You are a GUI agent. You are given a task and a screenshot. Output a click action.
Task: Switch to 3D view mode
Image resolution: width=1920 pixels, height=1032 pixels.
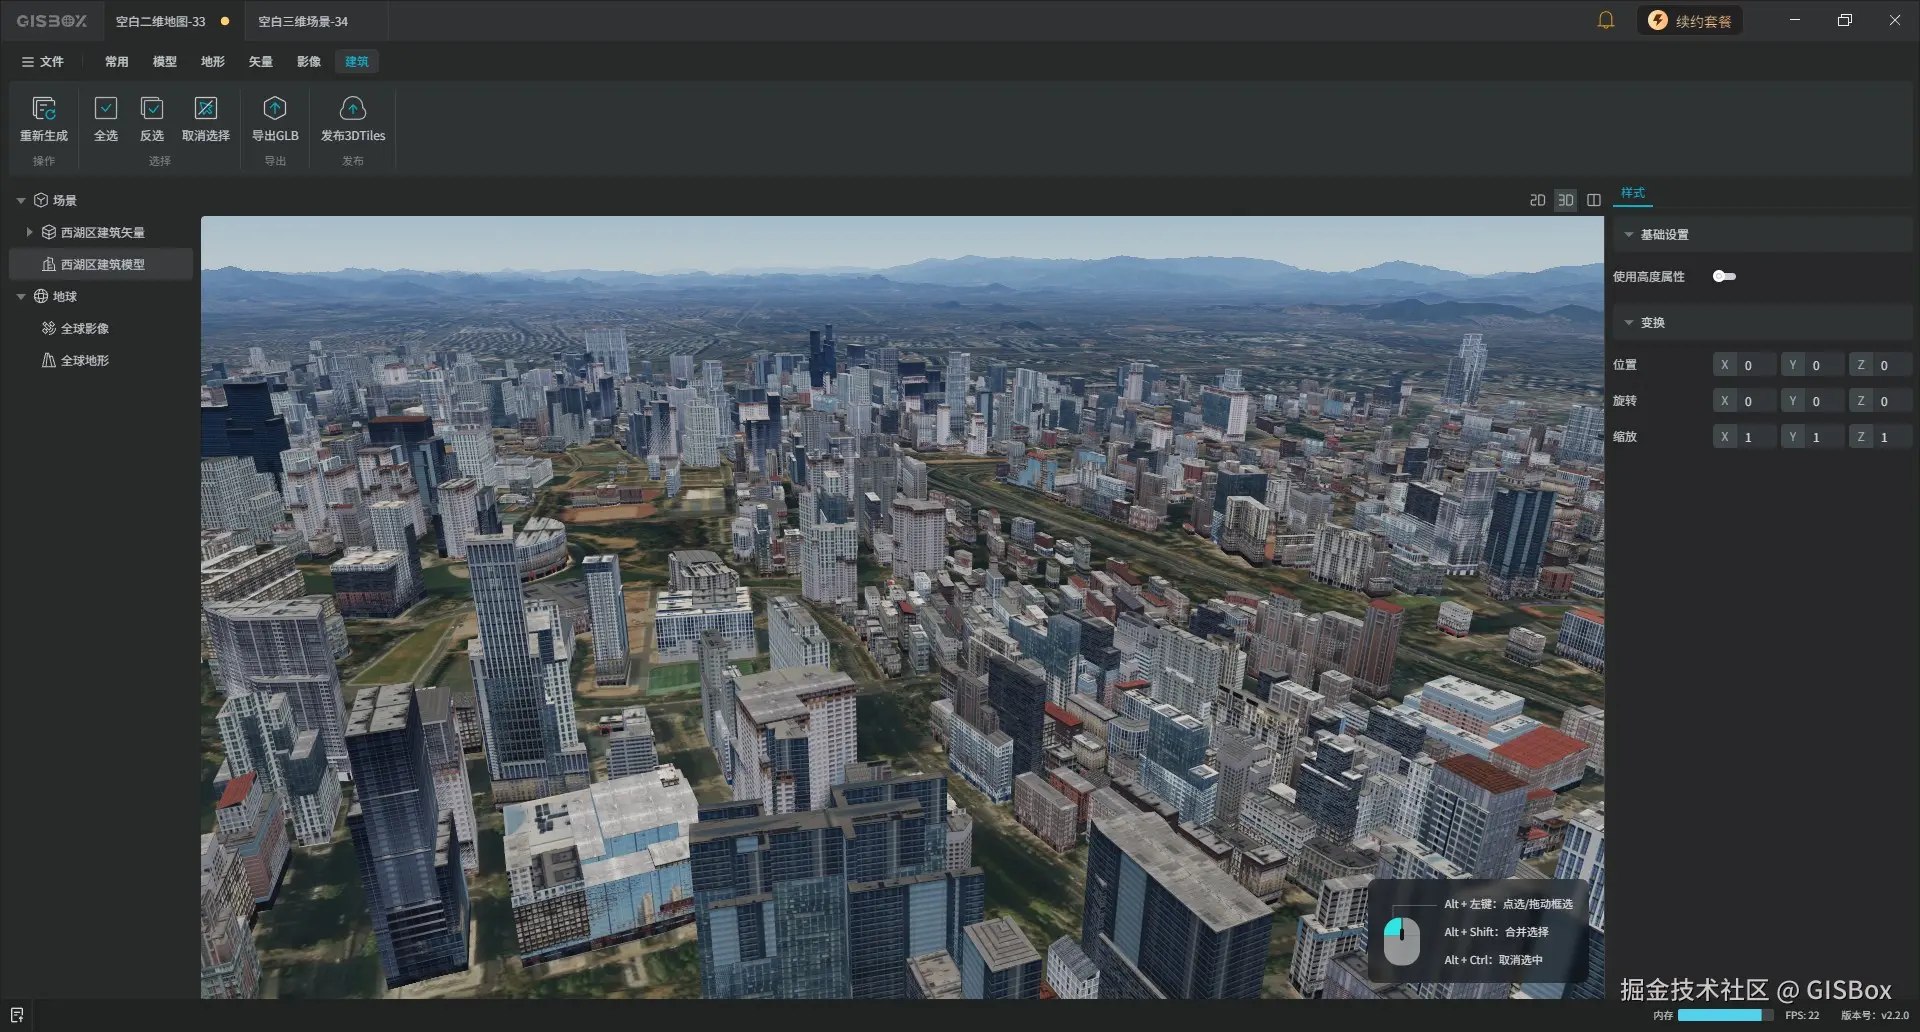coord(1566,200)
